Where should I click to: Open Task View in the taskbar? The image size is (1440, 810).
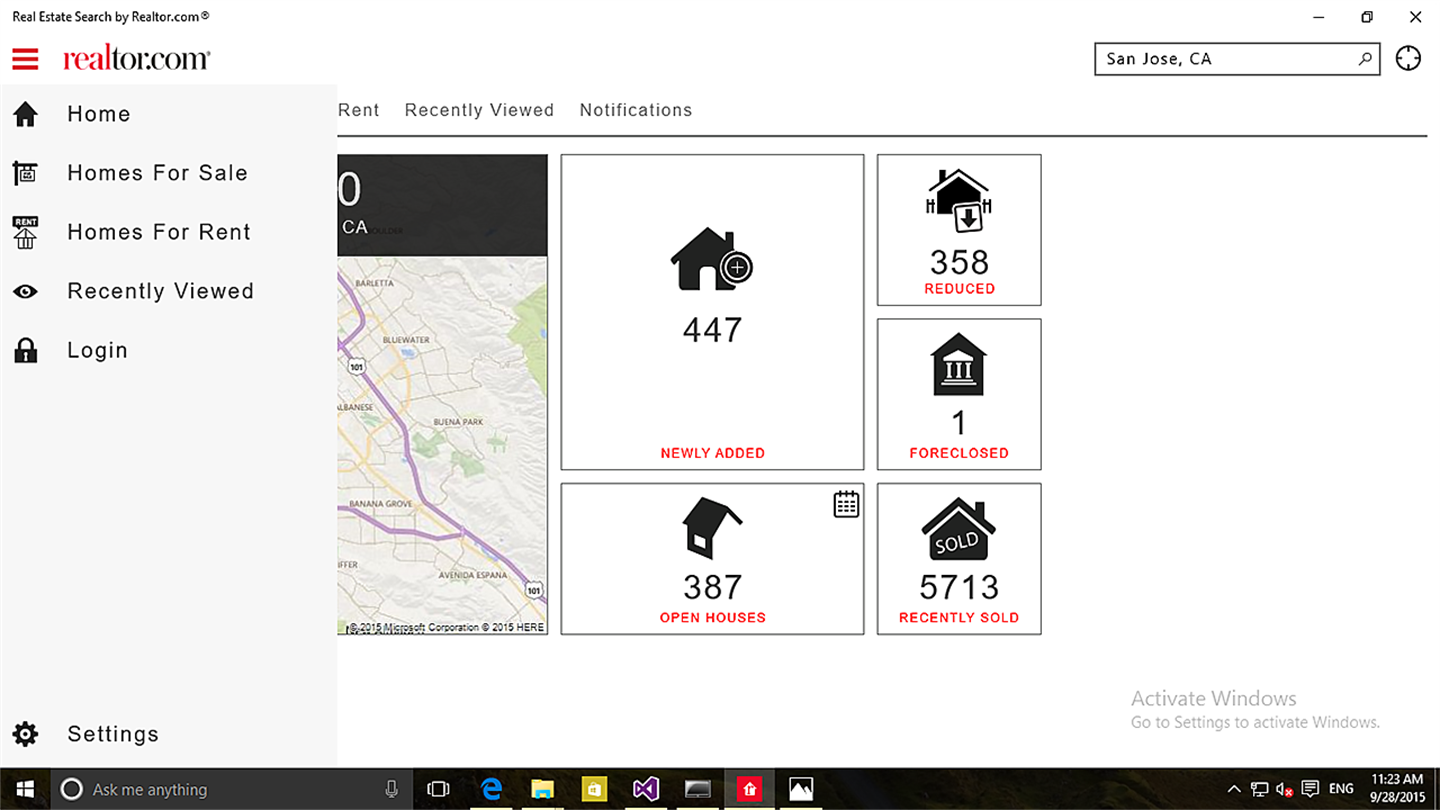coord(438,789)
